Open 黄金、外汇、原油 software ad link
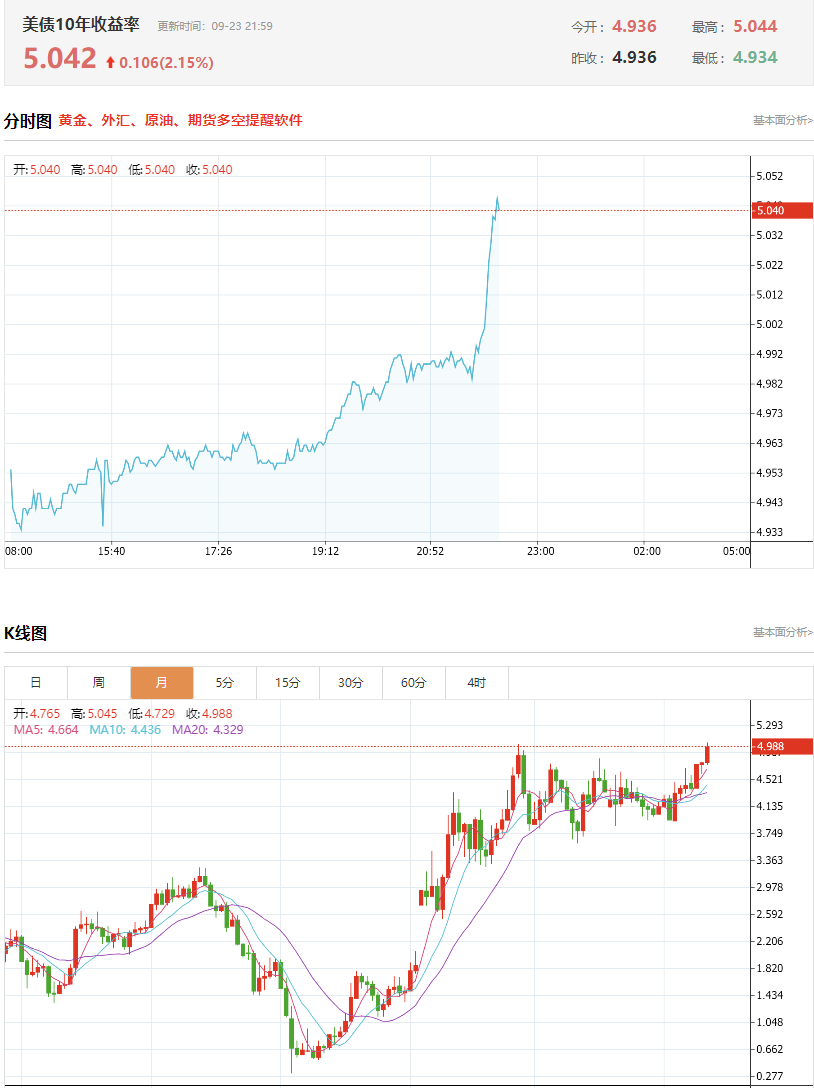 coord(180,121)
